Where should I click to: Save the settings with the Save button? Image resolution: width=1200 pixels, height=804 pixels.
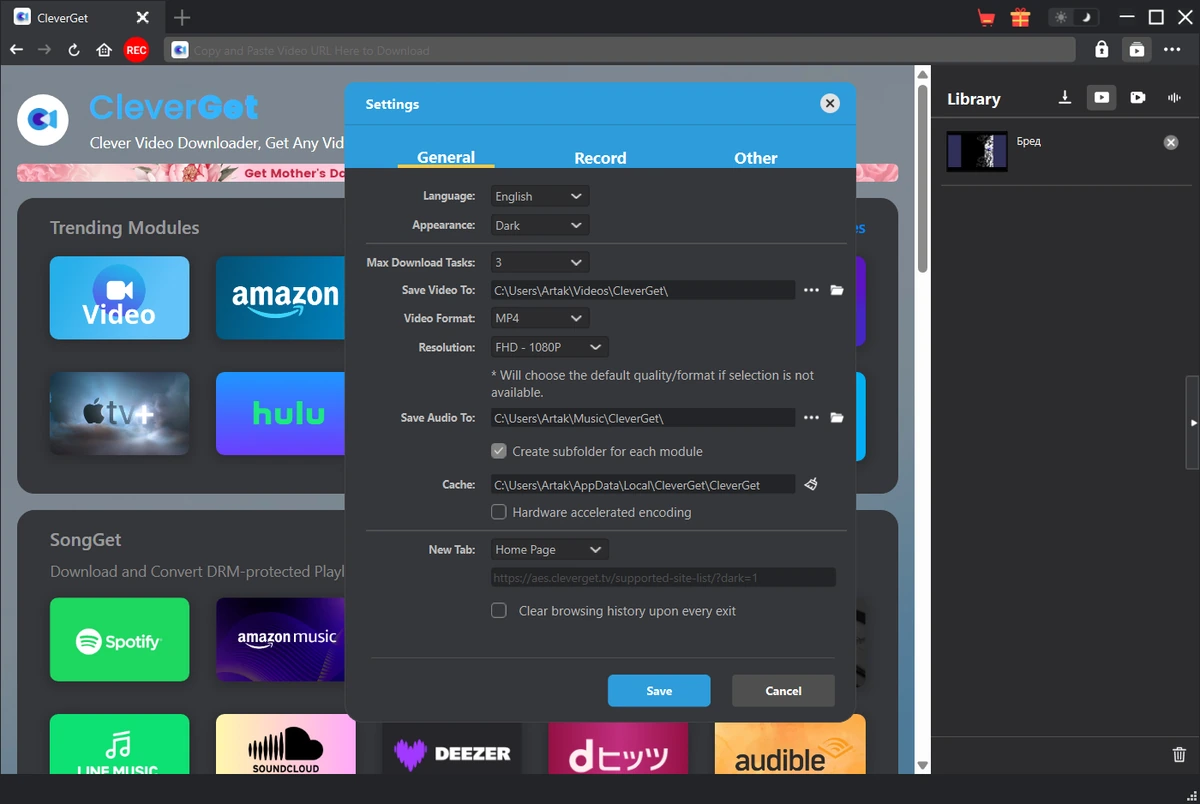[659, 691]
